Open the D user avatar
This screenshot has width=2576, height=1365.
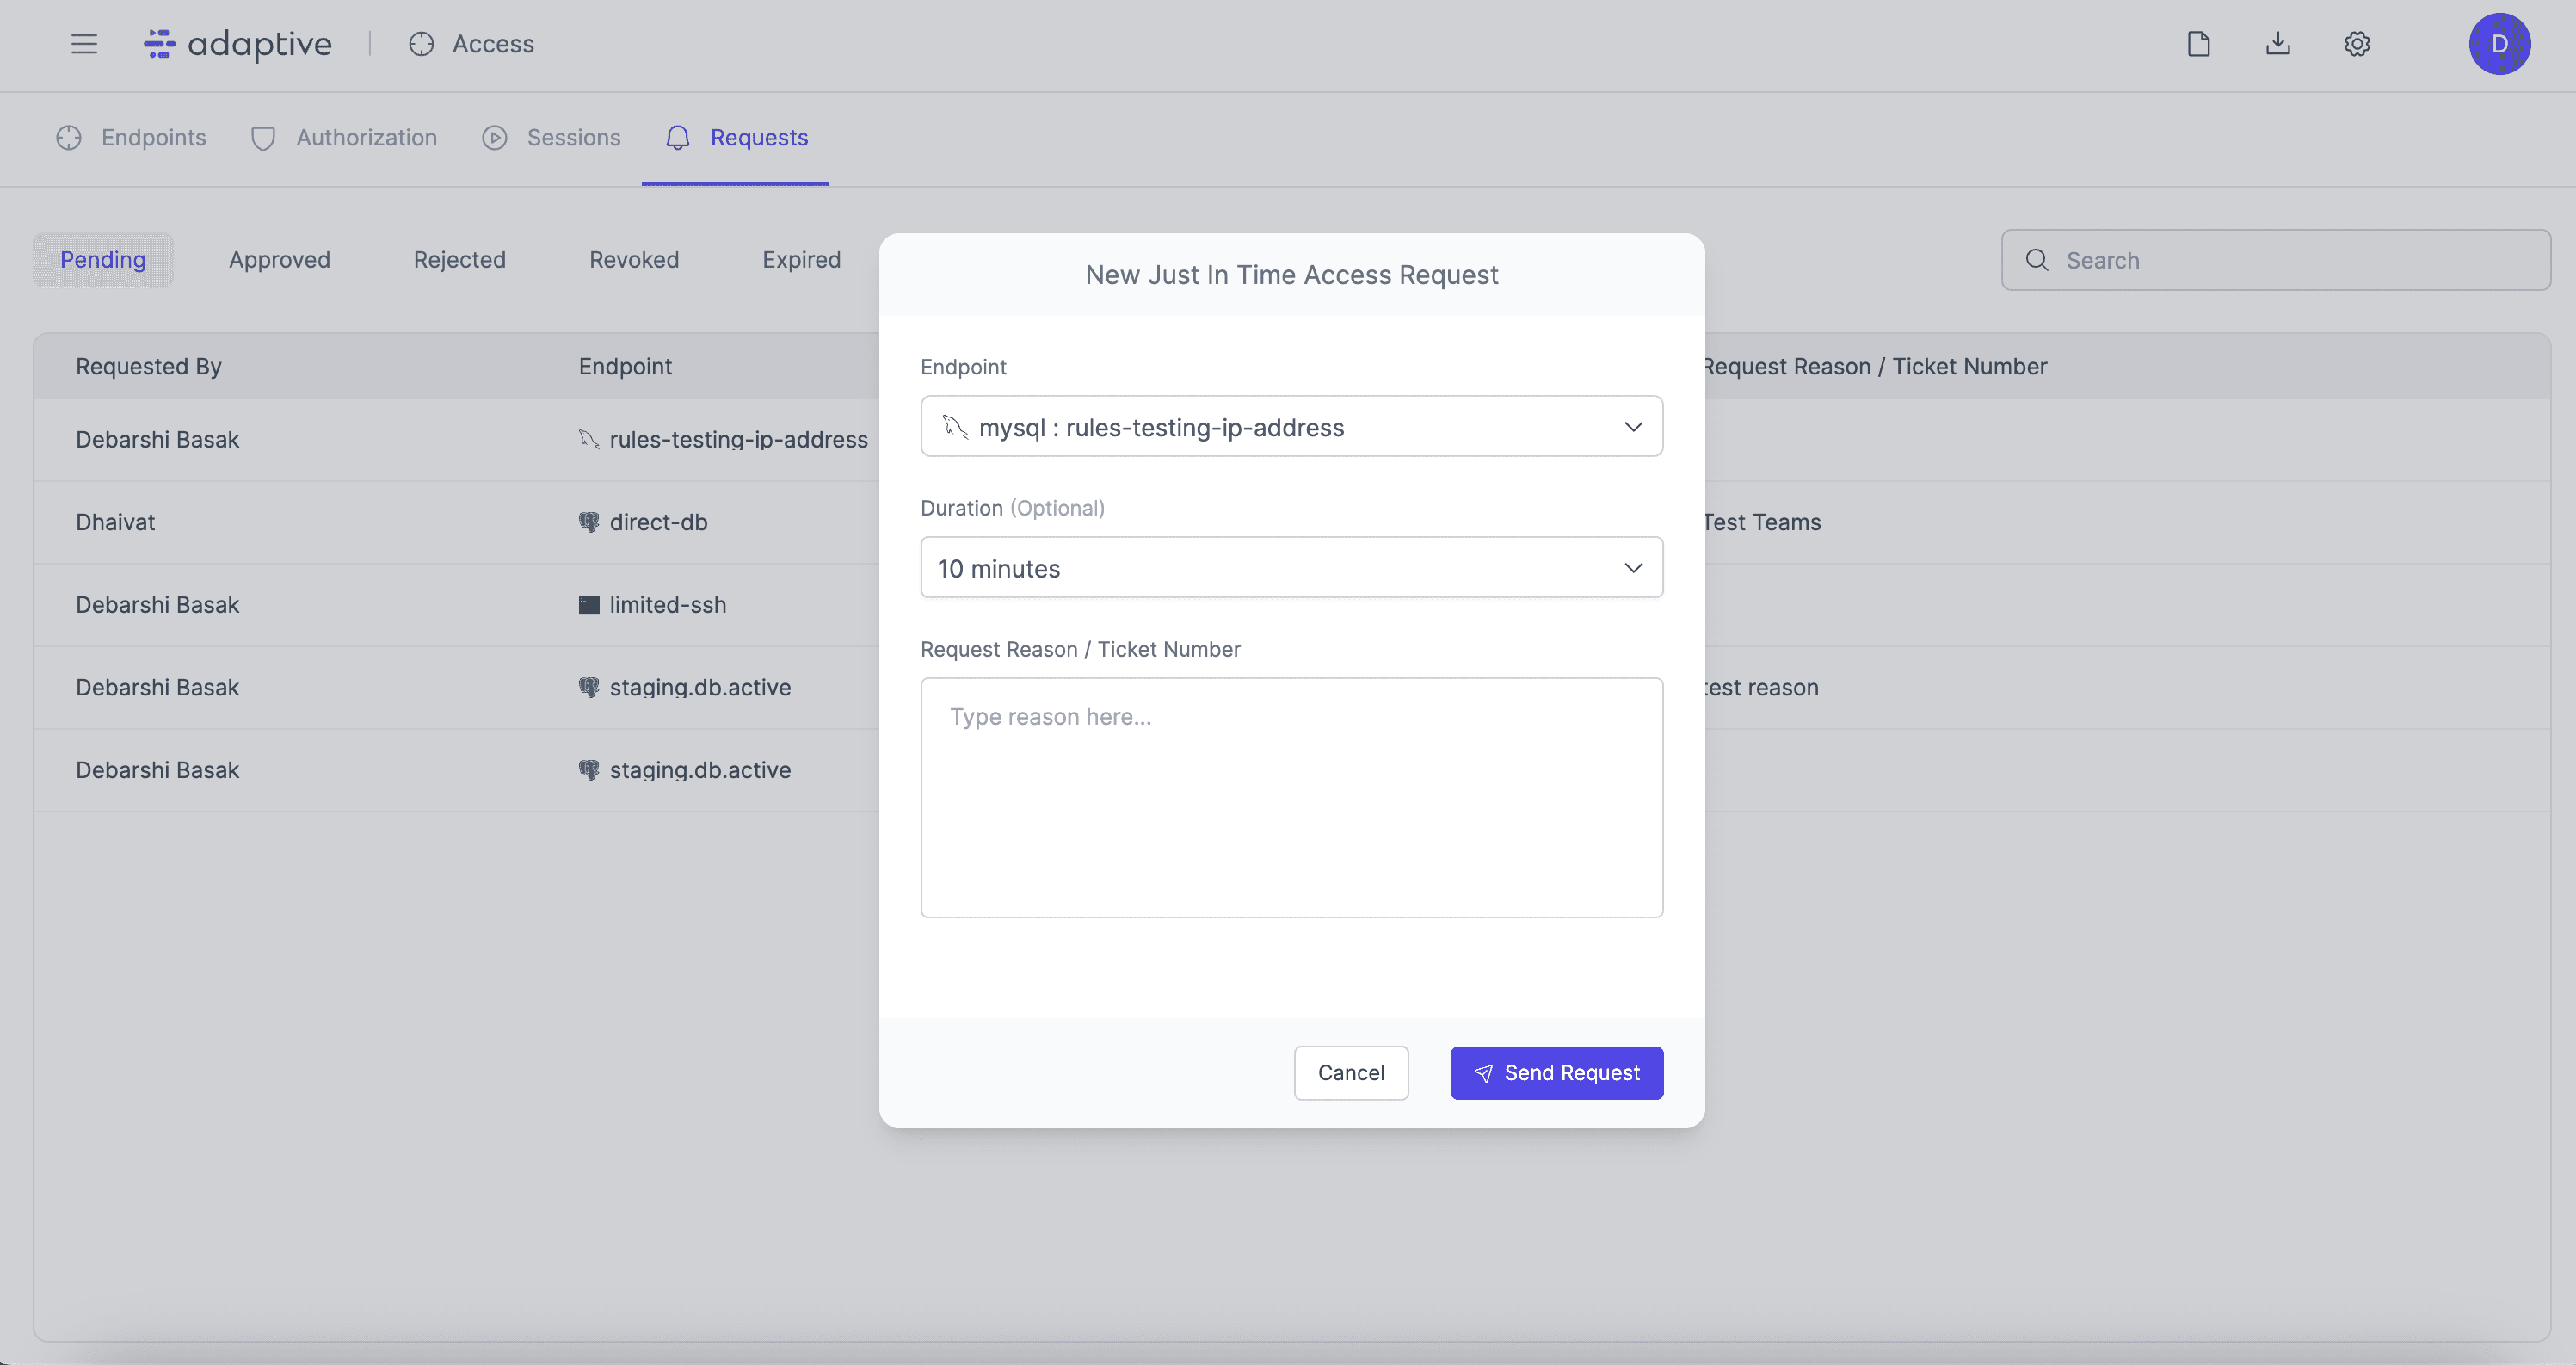click(x=2499, y=44)
